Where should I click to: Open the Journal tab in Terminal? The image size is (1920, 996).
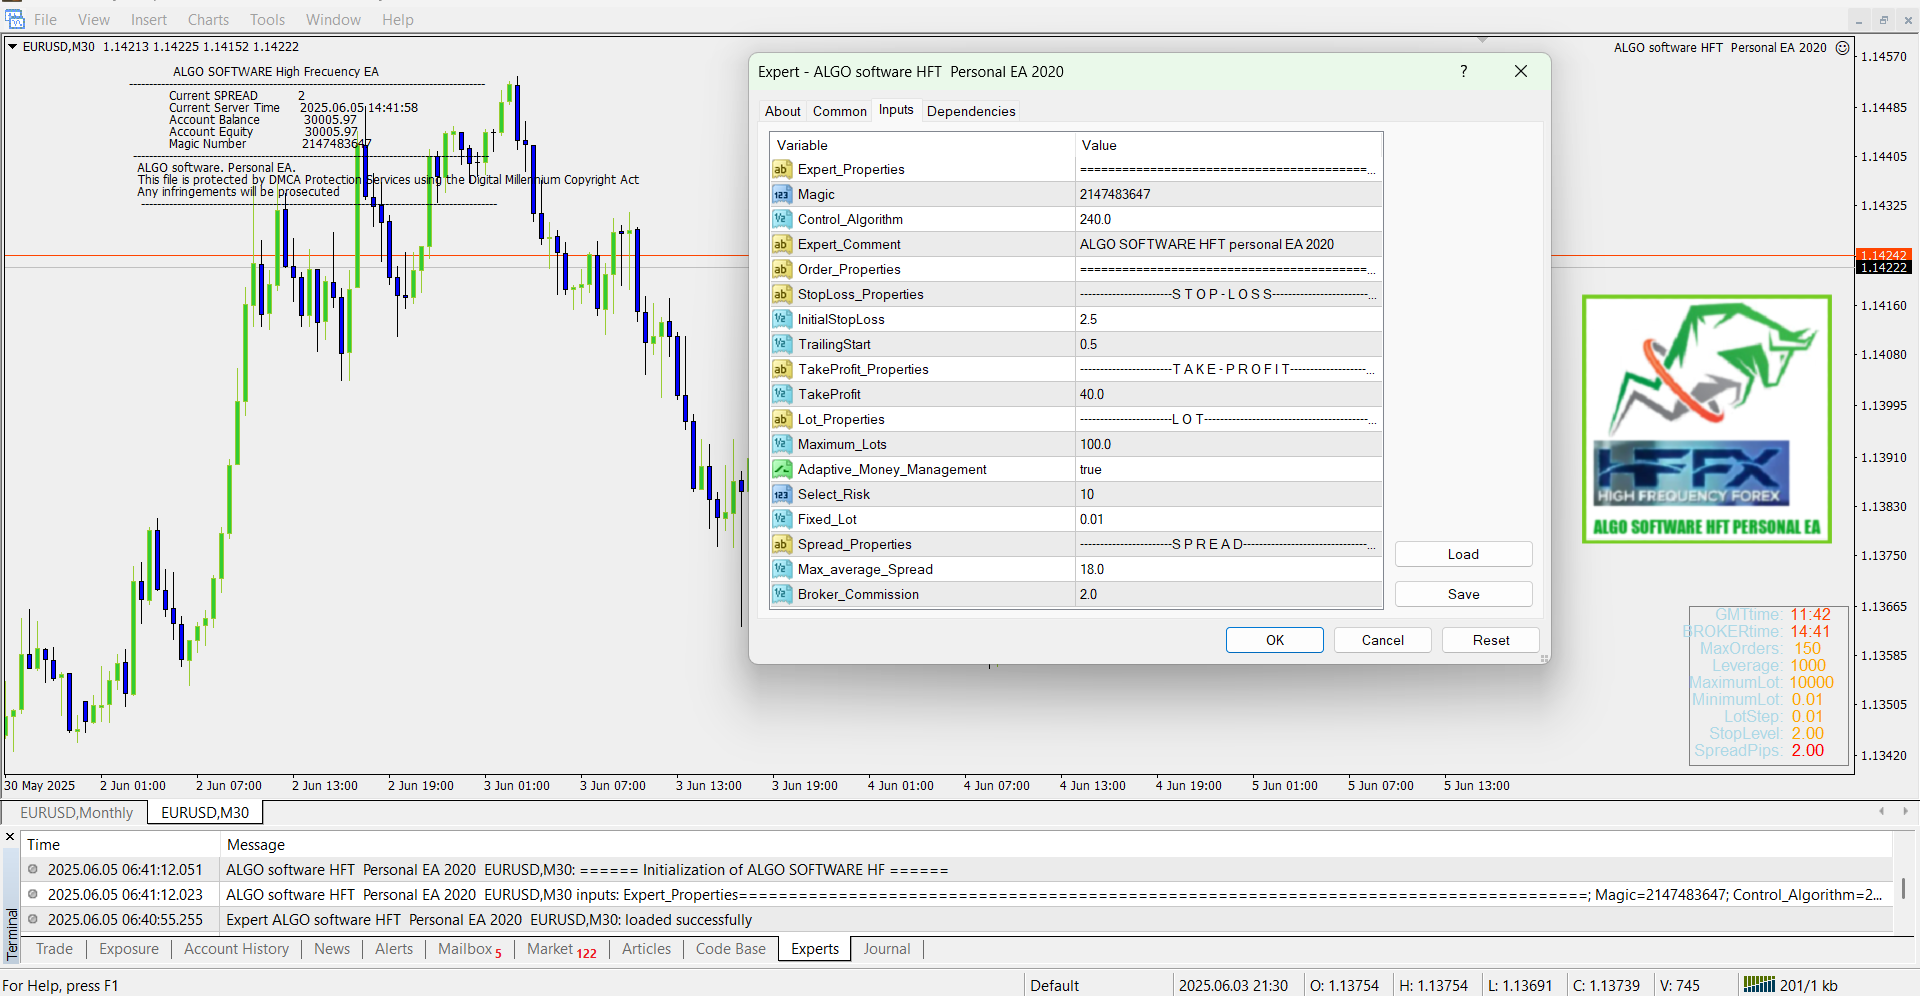pos(886,949)
